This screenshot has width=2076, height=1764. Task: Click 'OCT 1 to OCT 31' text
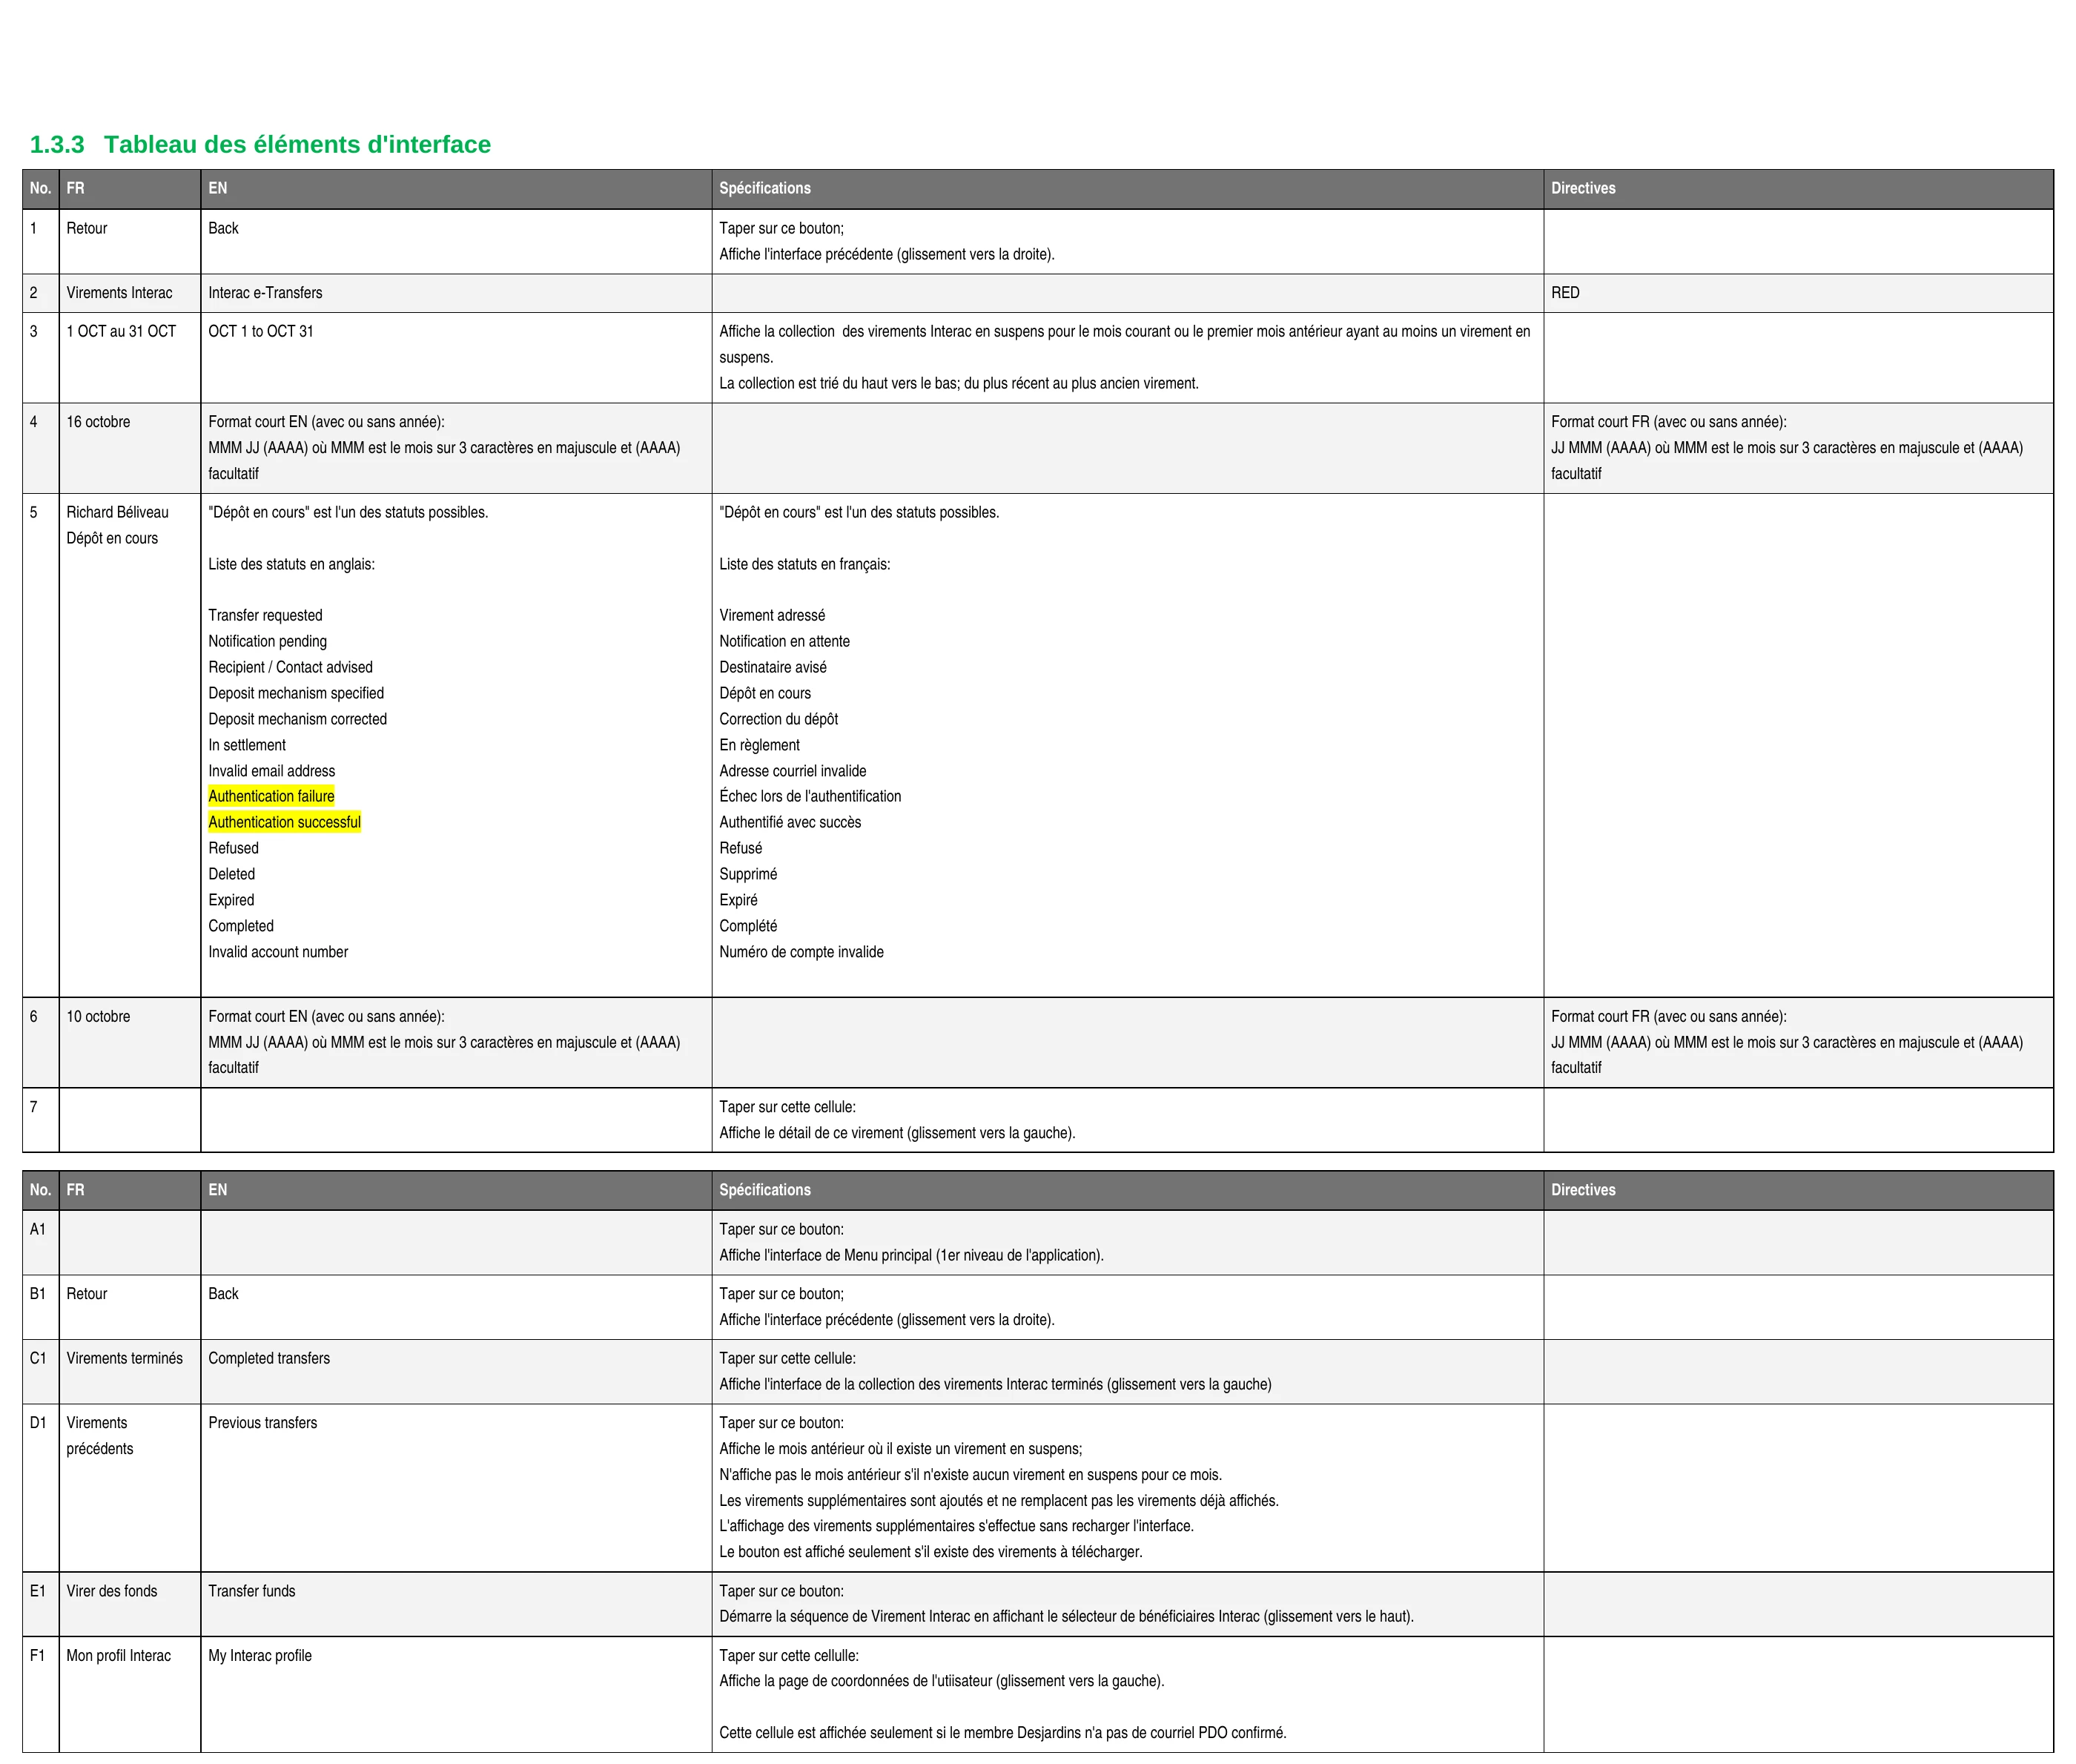[261, 331]
